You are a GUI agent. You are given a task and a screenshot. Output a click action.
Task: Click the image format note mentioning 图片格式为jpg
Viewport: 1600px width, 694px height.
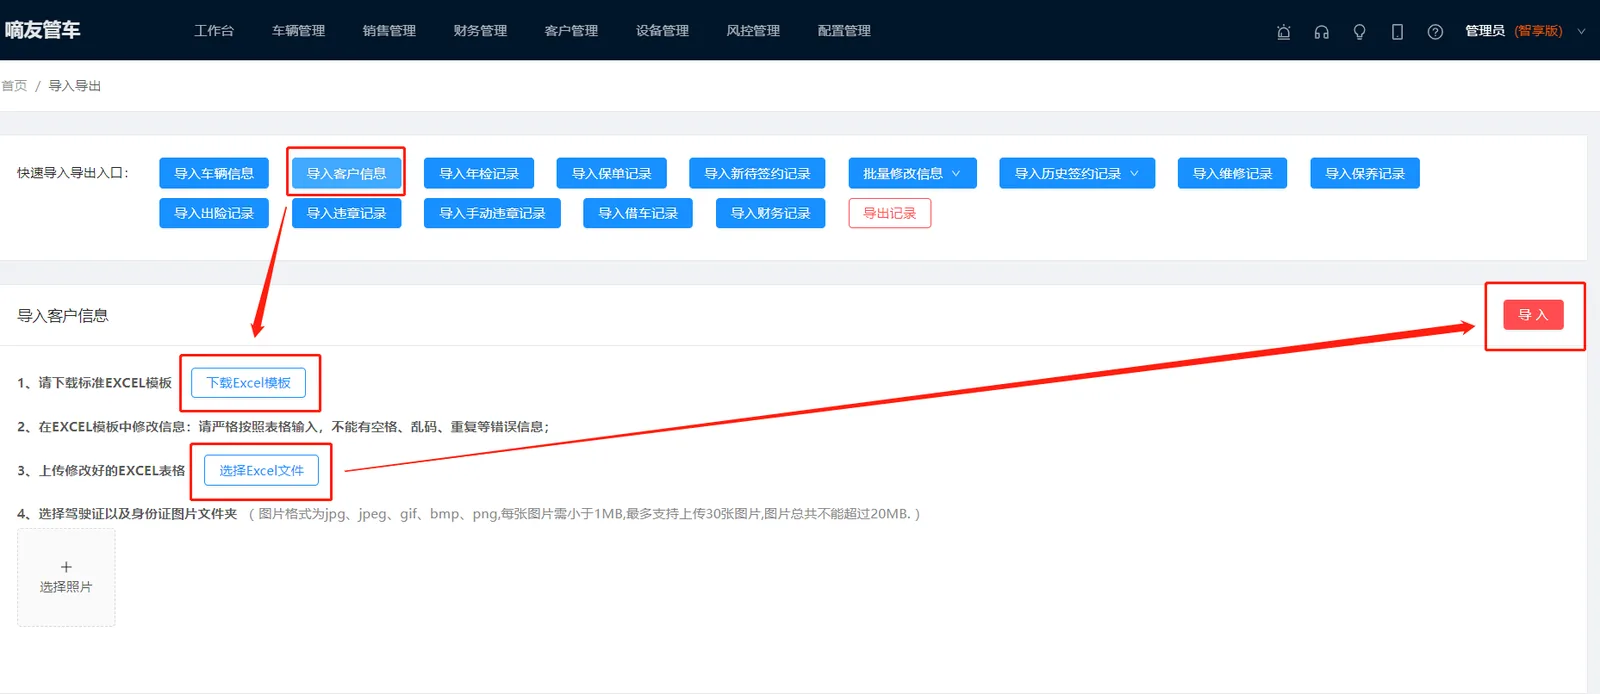coord(584,514)
